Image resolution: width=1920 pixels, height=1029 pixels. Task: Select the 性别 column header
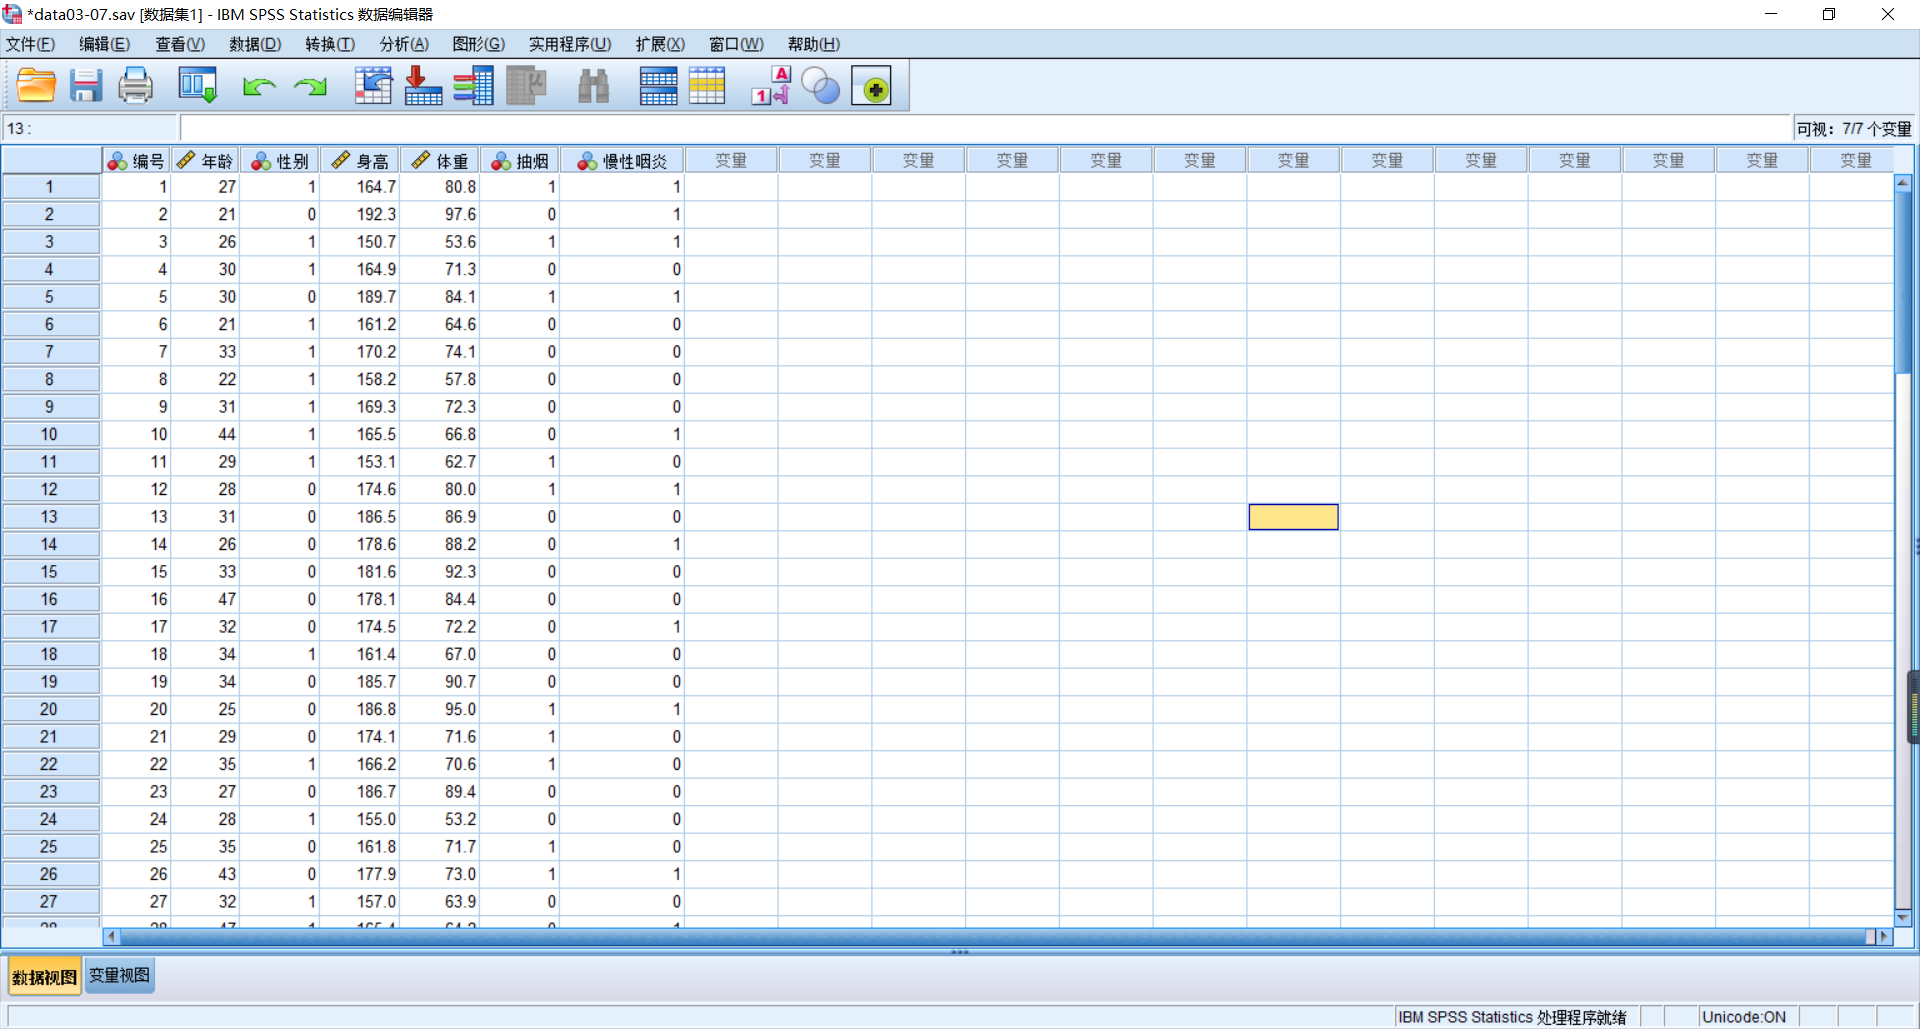[280, 161]
